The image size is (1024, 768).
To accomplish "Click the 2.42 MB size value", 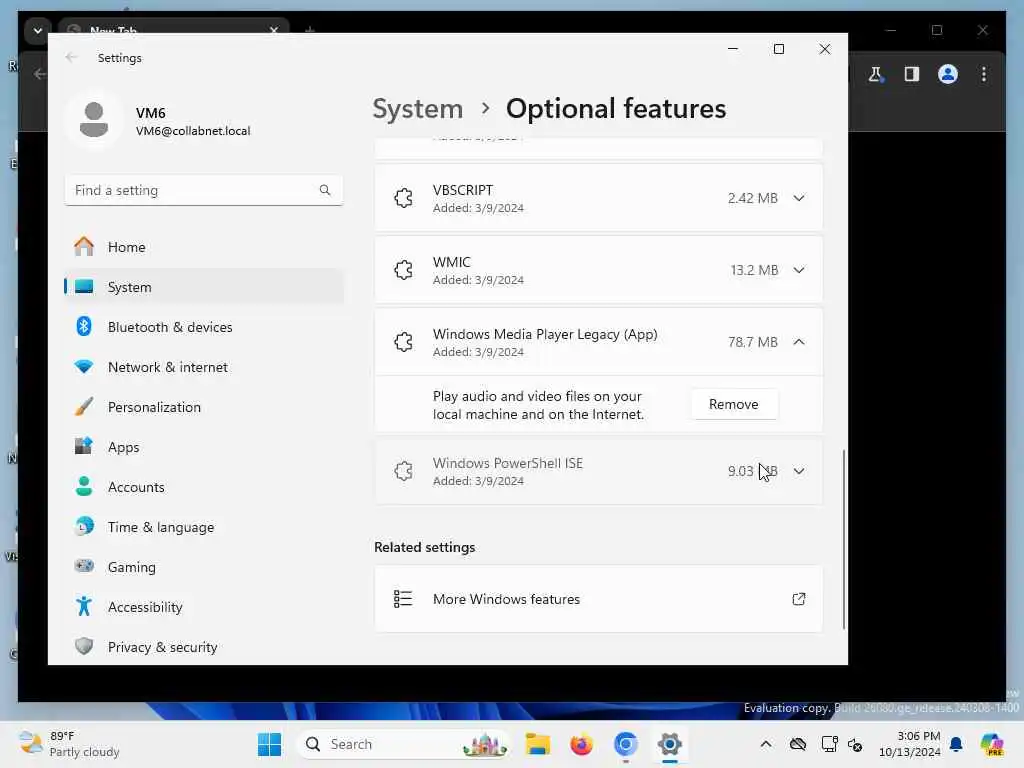I will tap(752, 198).
